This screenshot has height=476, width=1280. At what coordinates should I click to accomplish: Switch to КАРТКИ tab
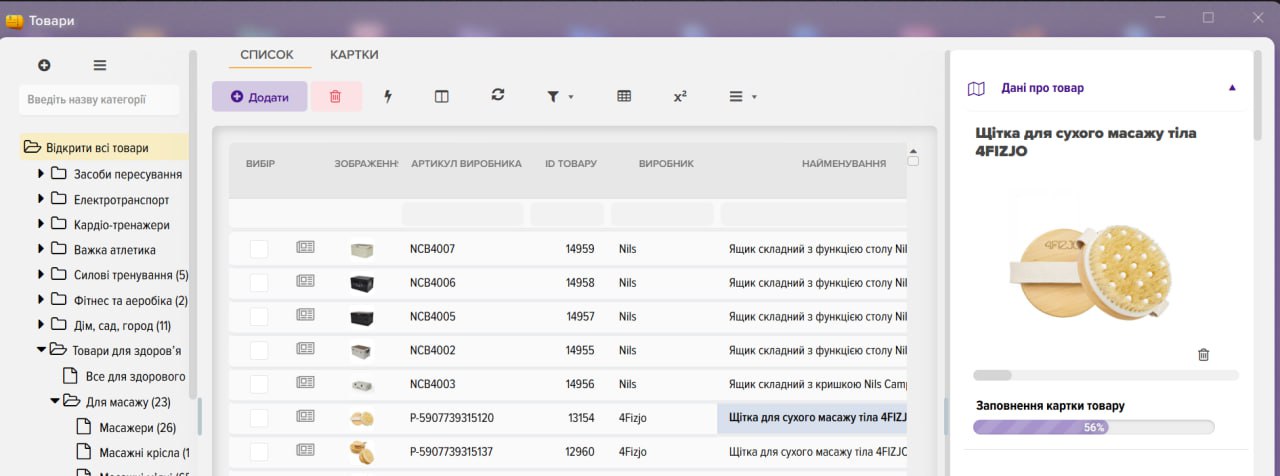click(x=354, y=55)
